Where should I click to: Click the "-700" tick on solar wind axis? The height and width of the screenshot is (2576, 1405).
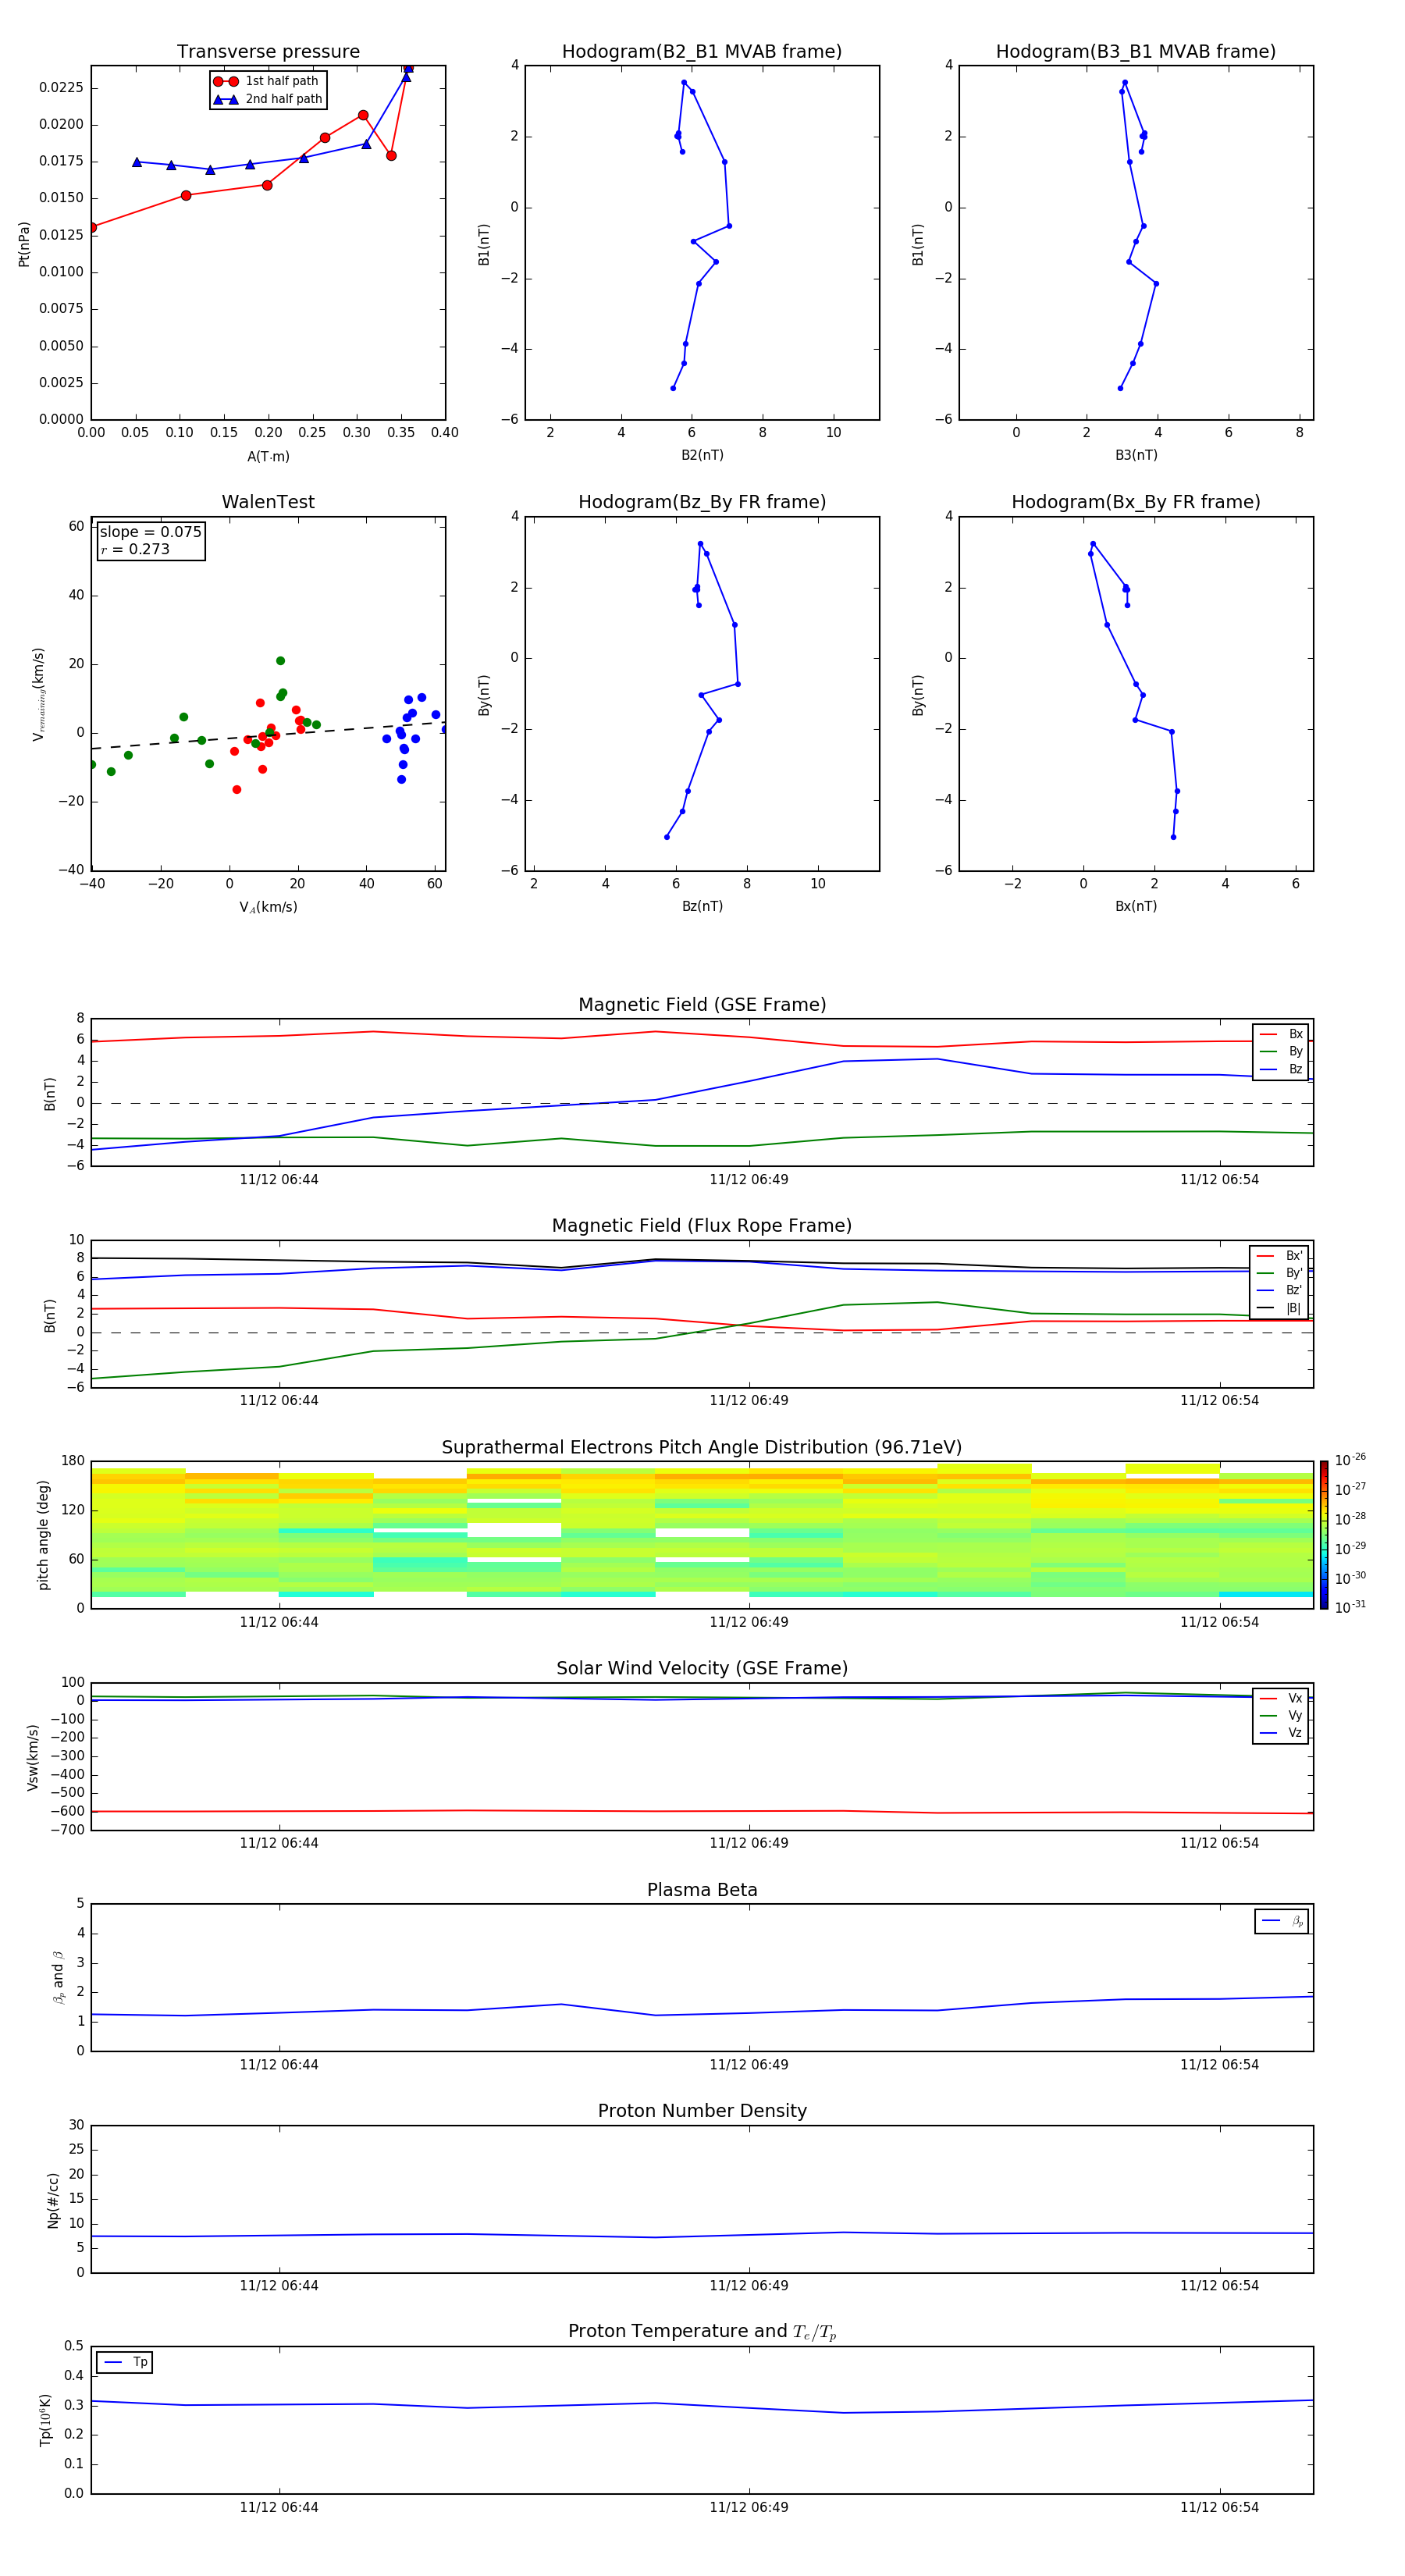(x=66, y=1830)
